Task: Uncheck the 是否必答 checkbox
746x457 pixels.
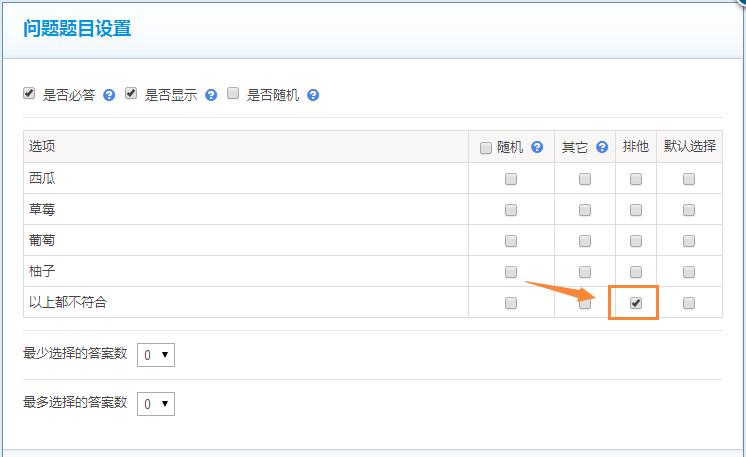Action: pyautogui.click(x=29, y=94)
